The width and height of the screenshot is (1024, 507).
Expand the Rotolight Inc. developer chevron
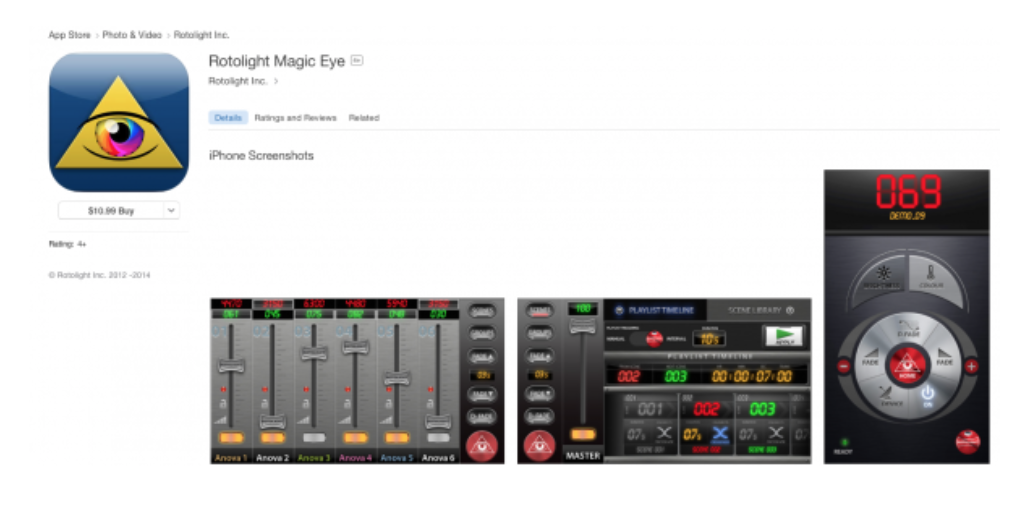pyautogui.click(x=276, y=81)
